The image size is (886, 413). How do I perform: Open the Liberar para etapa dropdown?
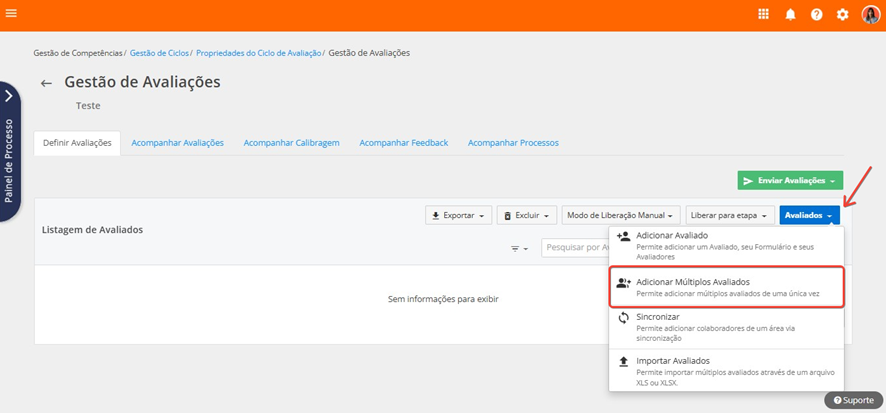730,215
